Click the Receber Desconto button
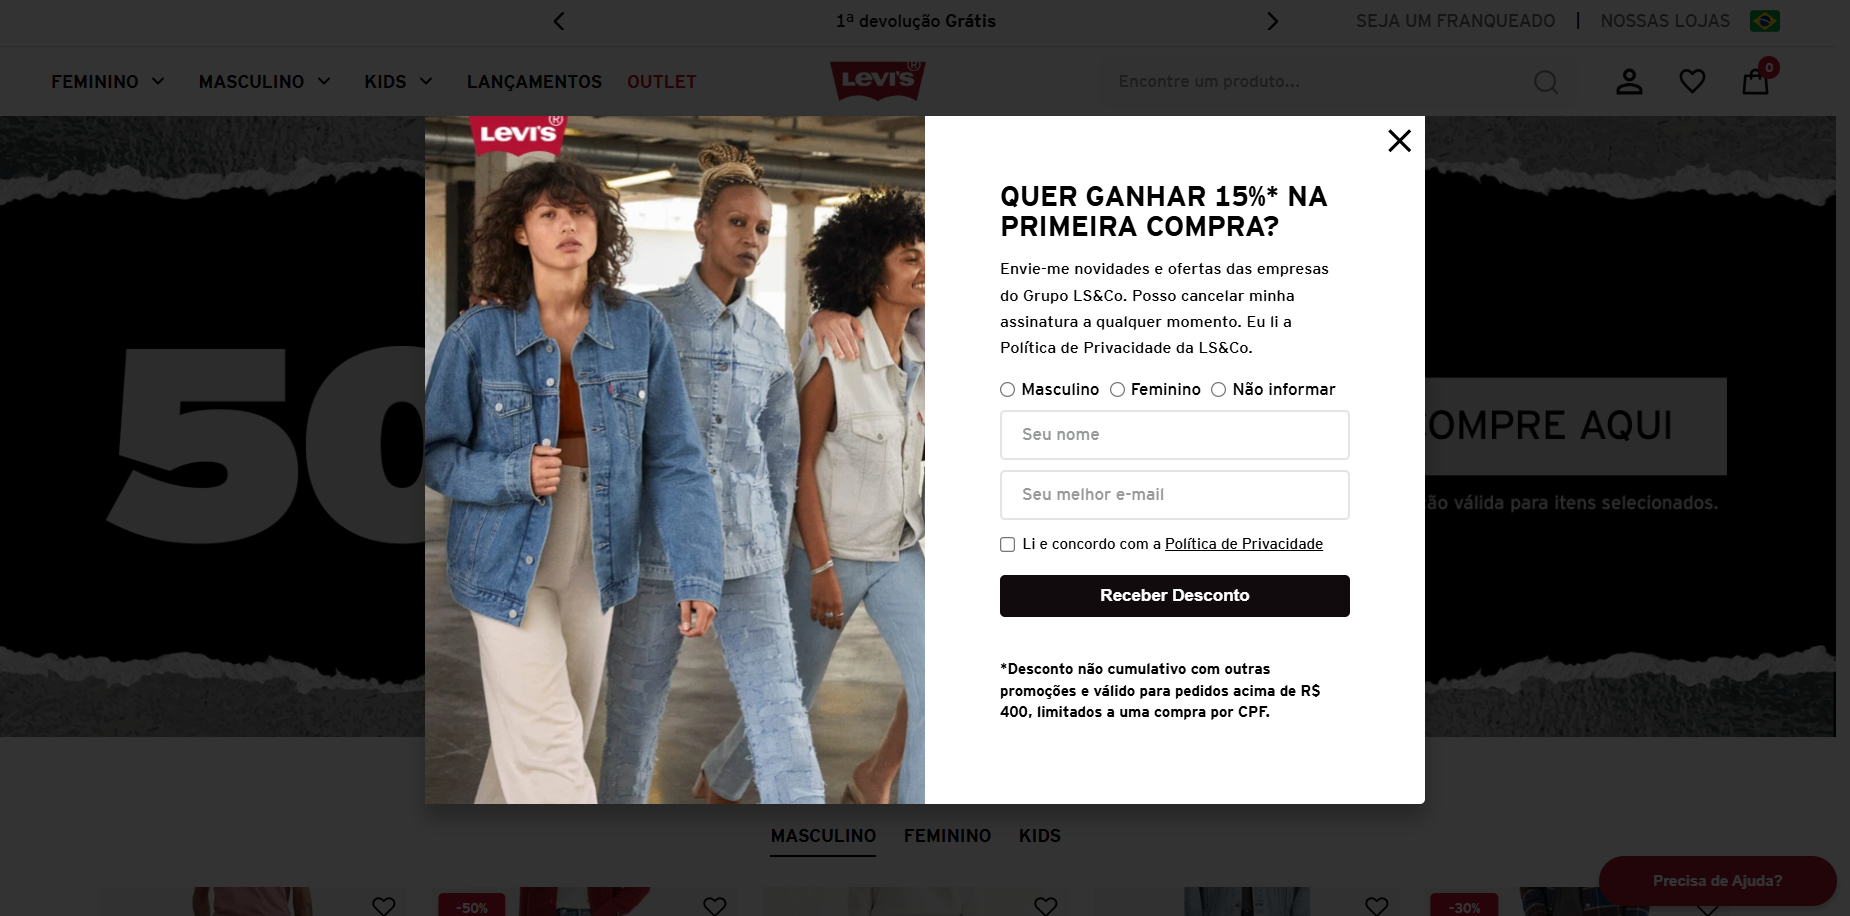 [1175, 596]
